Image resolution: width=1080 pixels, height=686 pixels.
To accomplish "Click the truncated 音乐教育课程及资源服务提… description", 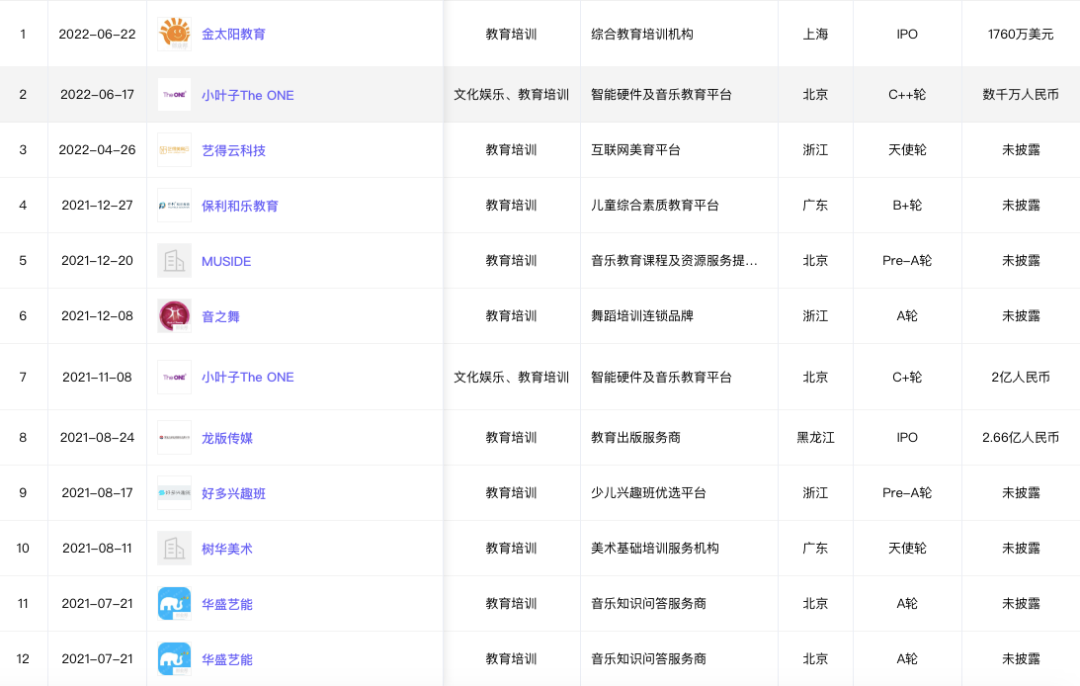I will [x=674, y=261].
